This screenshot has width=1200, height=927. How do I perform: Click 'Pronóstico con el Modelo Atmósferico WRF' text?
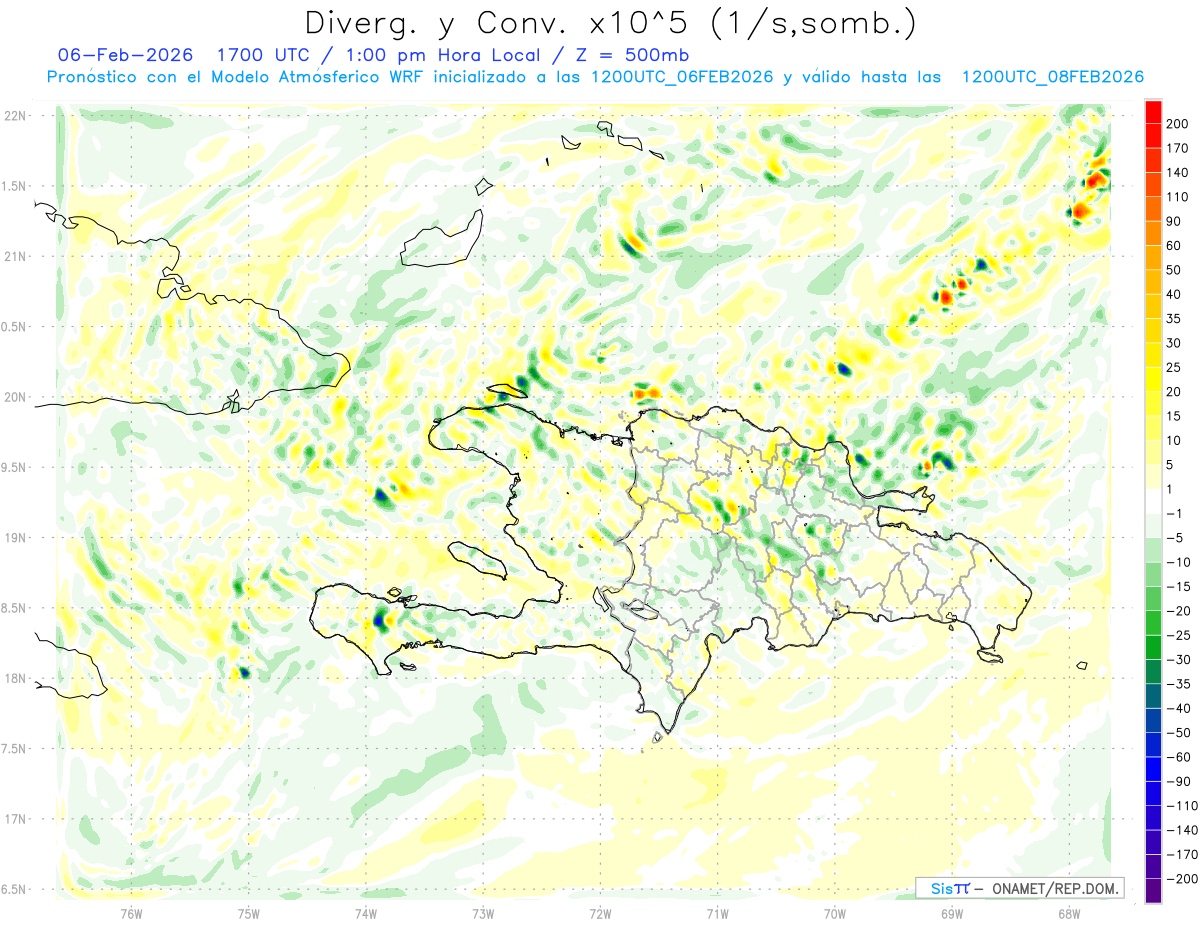click(237, 77)
